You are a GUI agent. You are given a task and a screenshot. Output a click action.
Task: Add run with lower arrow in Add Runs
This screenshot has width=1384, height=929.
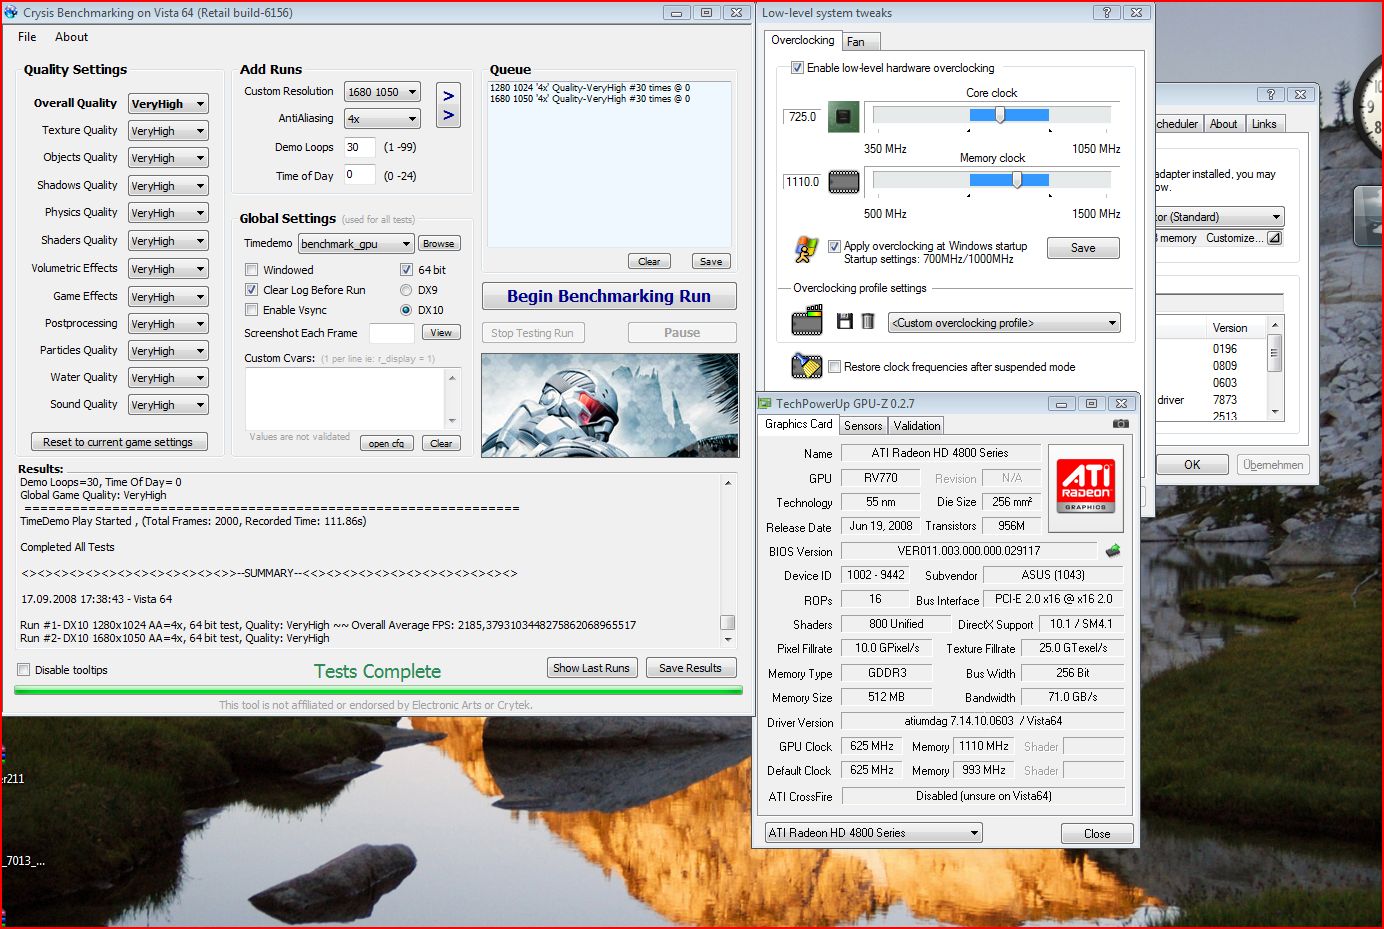pos(448,116)
